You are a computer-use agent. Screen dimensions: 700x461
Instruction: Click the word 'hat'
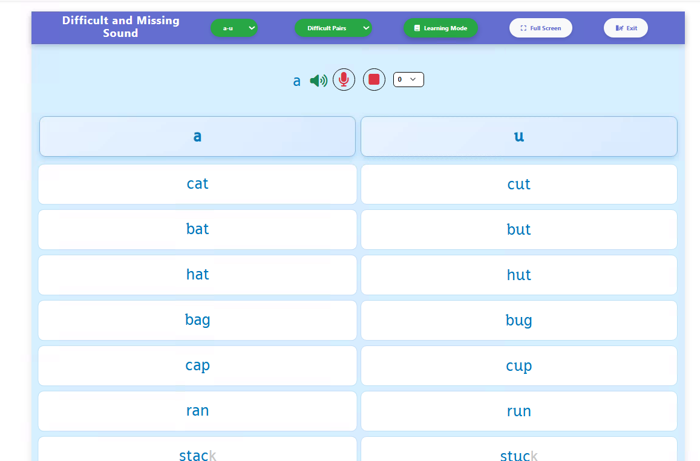click(x=197, y=275)
